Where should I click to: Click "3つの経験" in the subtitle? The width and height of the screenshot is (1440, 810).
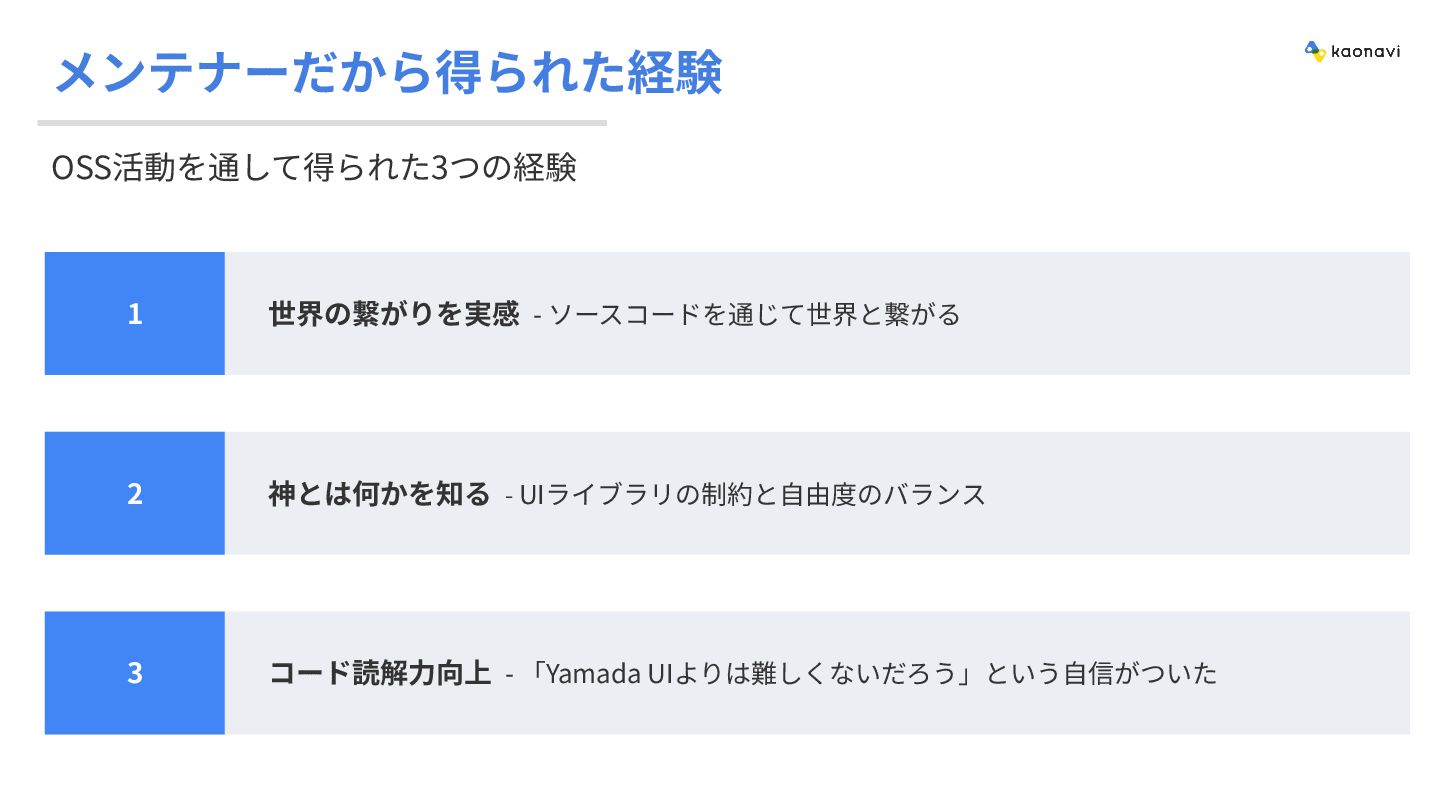click(x=503, y=168)
